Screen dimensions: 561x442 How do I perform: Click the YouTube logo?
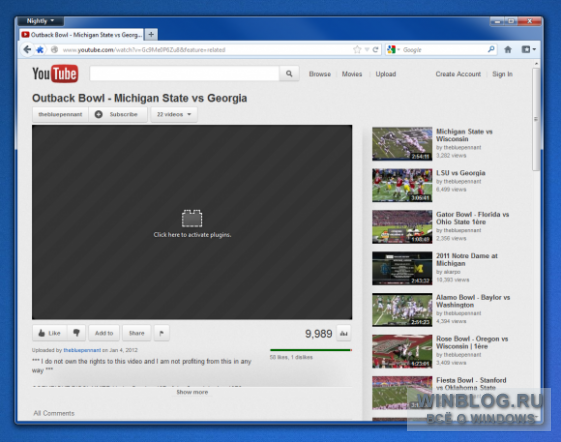point(55,73)
